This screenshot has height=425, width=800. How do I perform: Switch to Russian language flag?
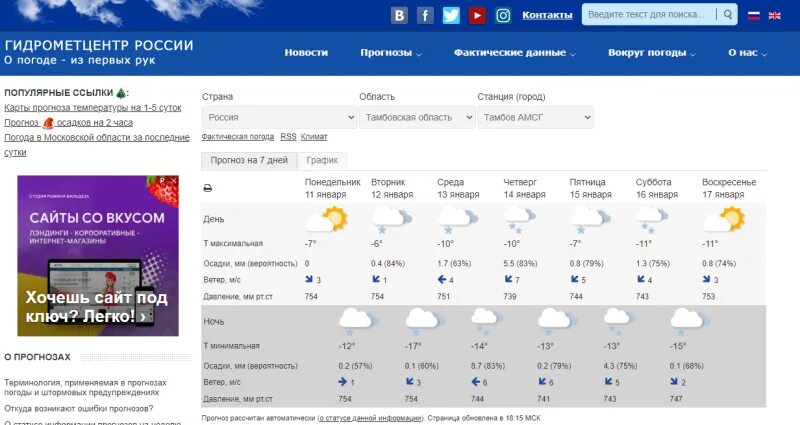click(754, 15)
